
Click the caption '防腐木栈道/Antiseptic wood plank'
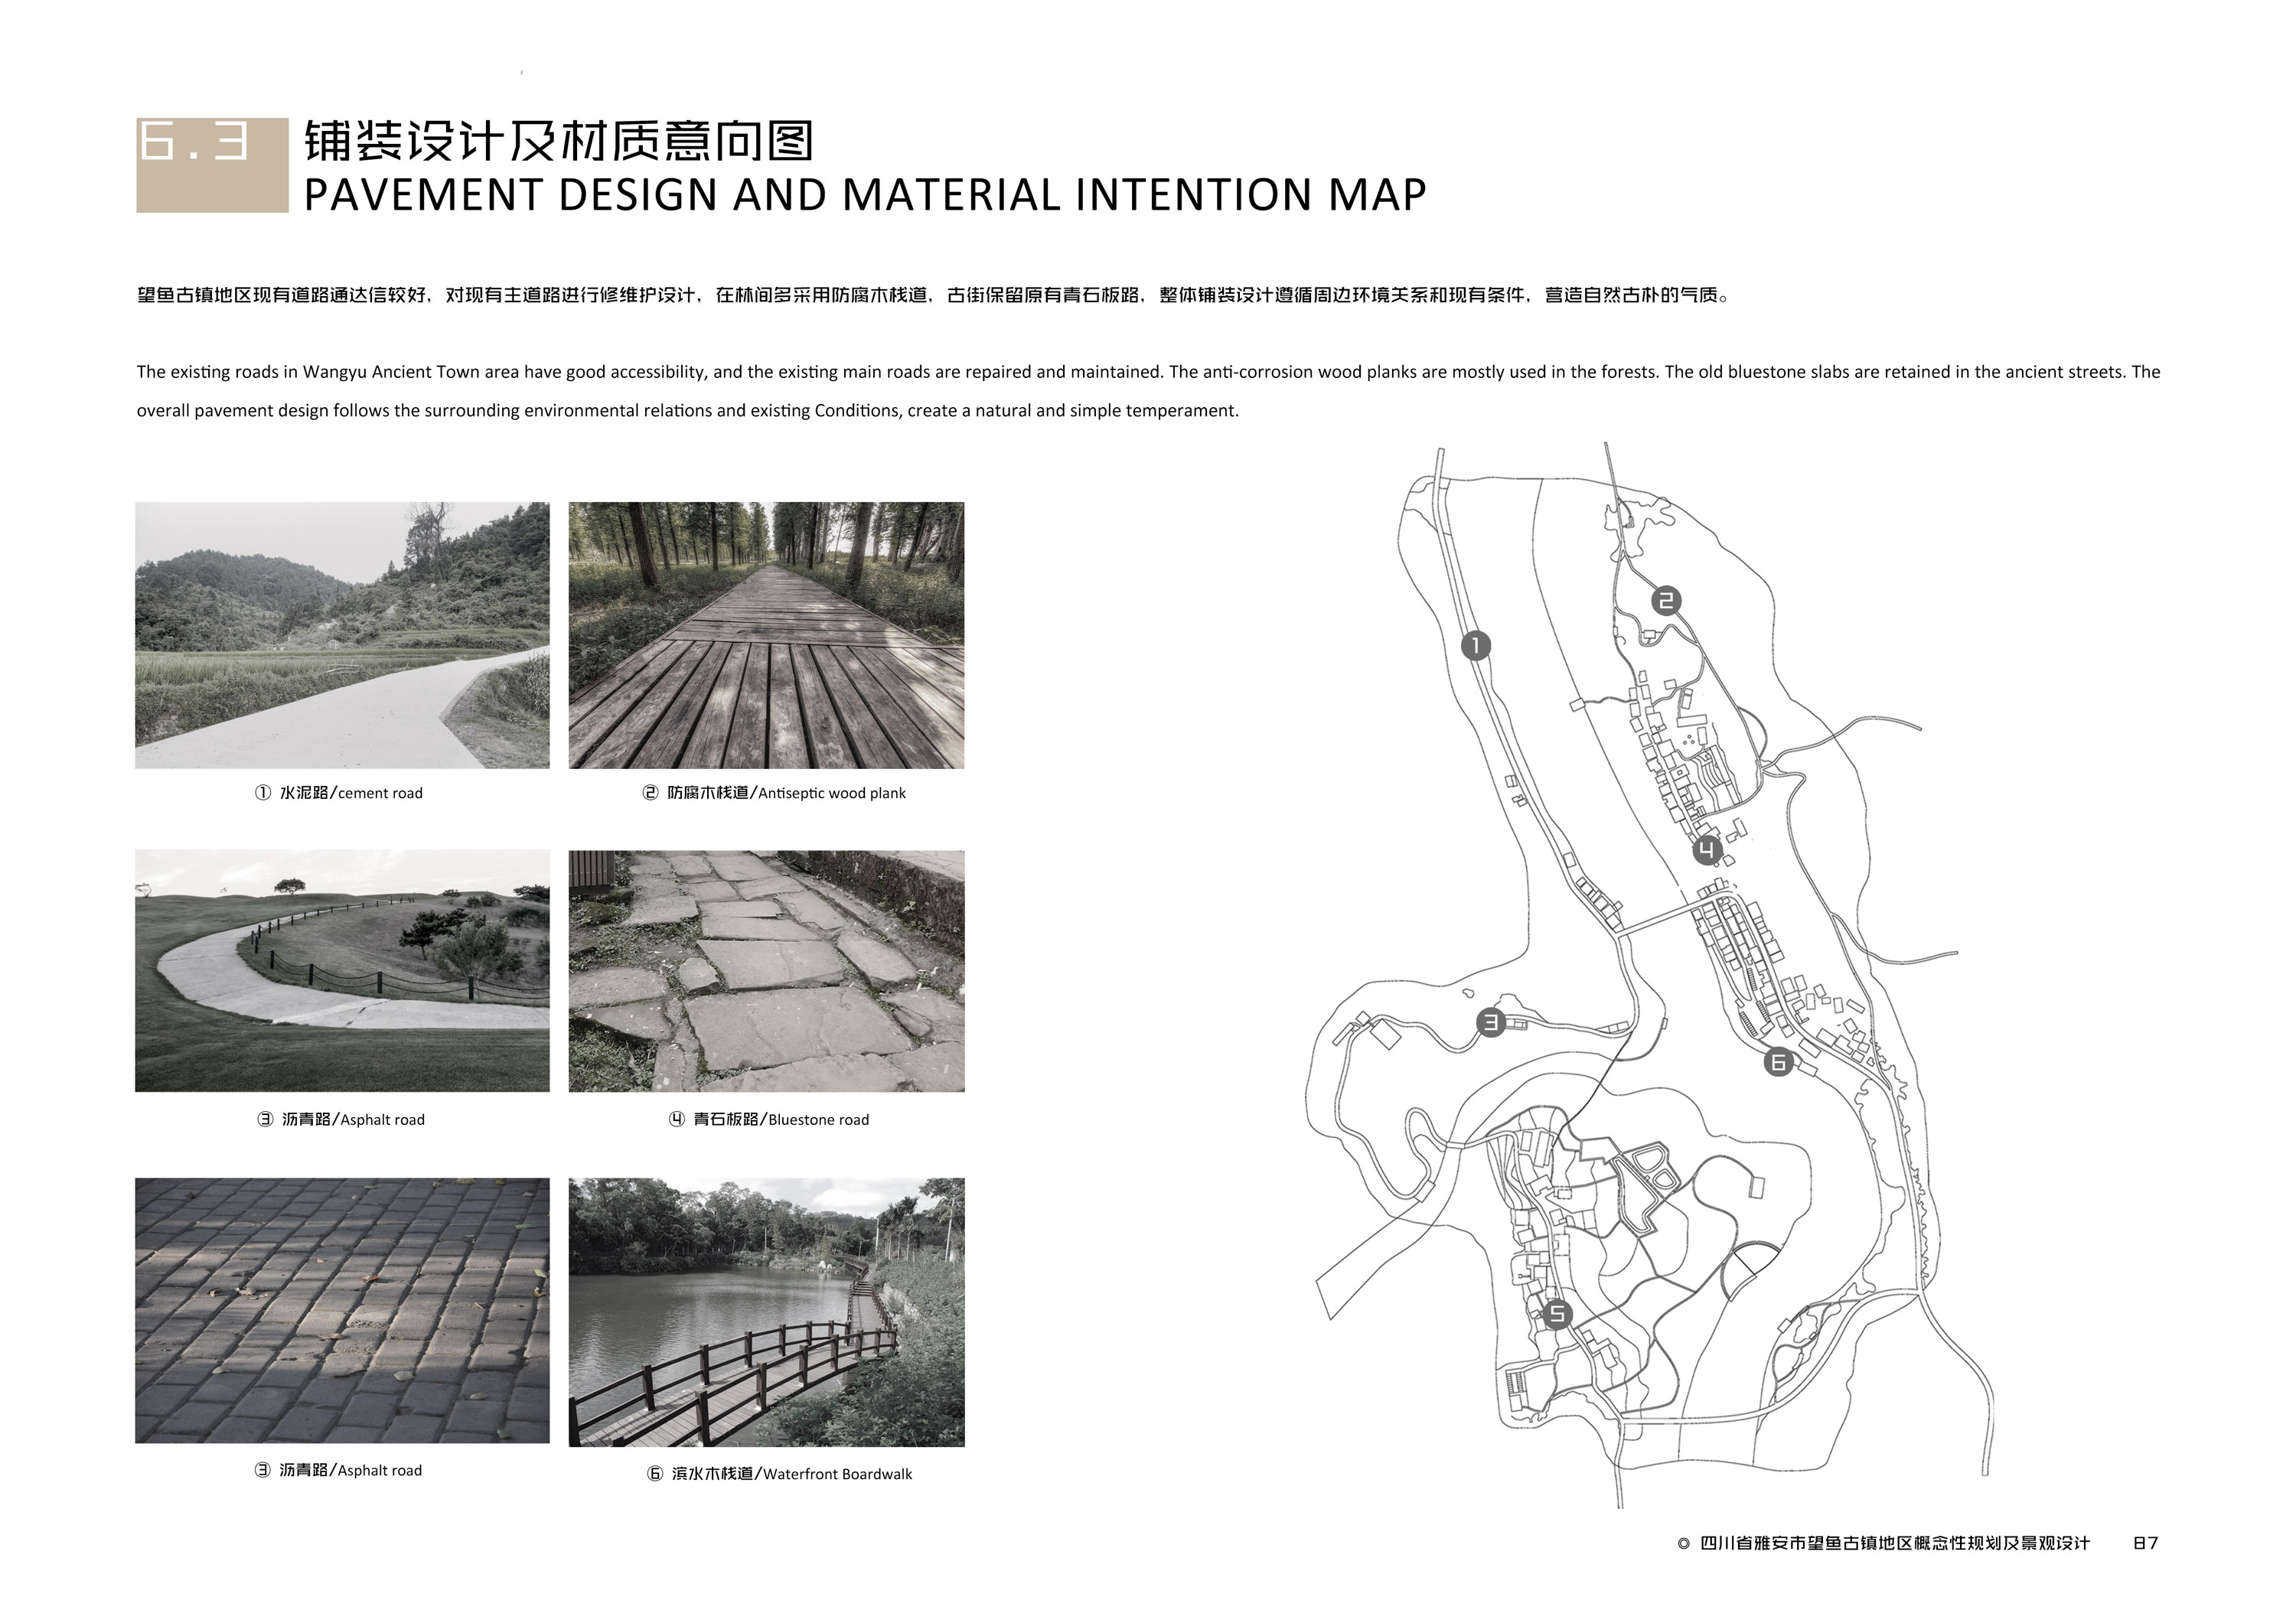[787, 793]
